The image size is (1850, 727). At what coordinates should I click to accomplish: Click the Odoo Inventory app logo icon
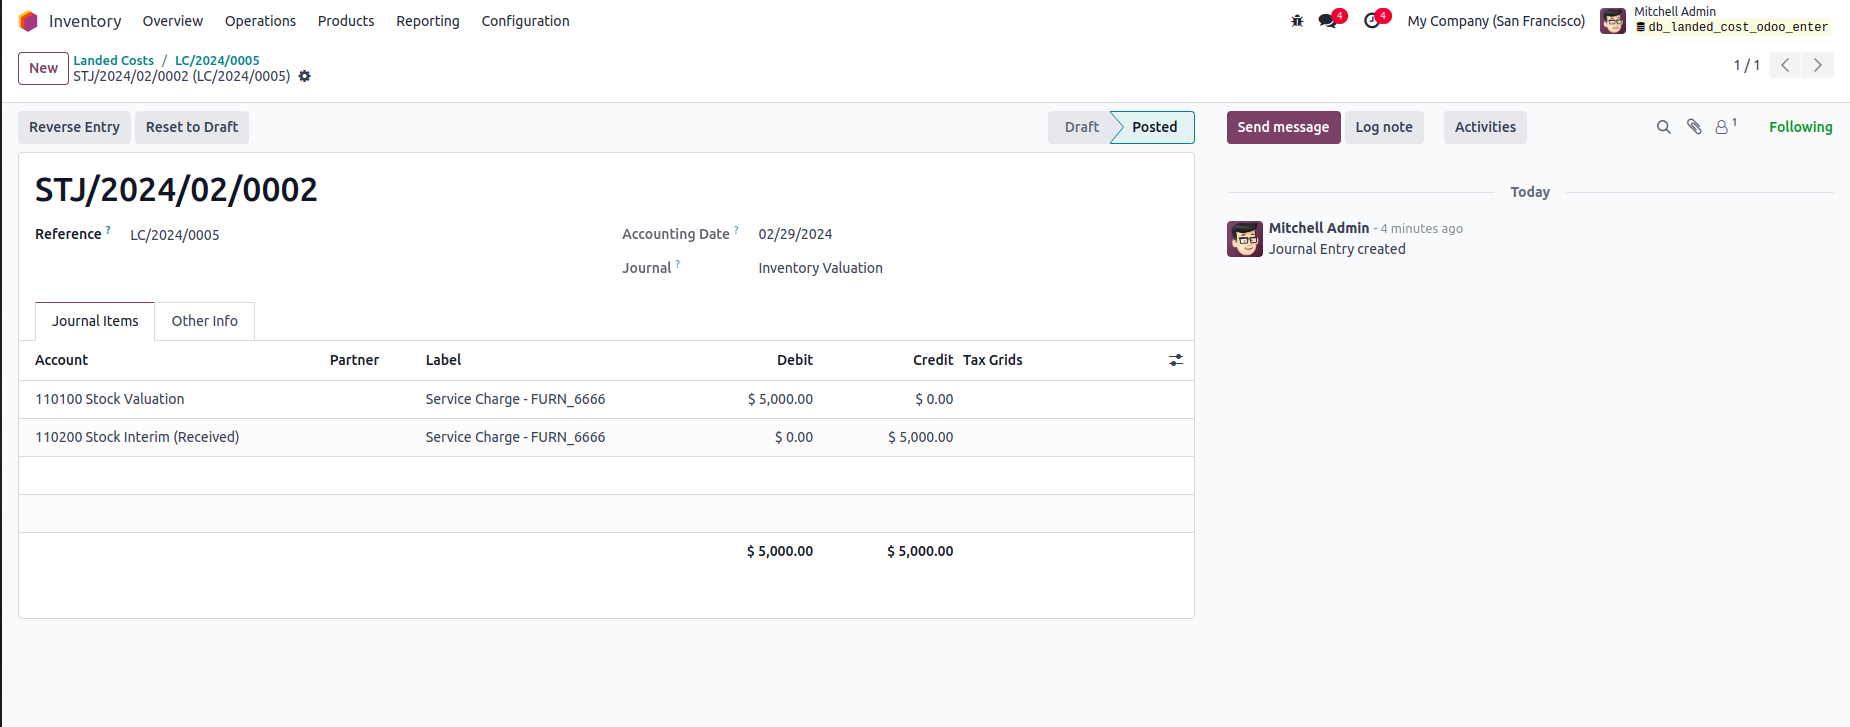tap(28, 21)
